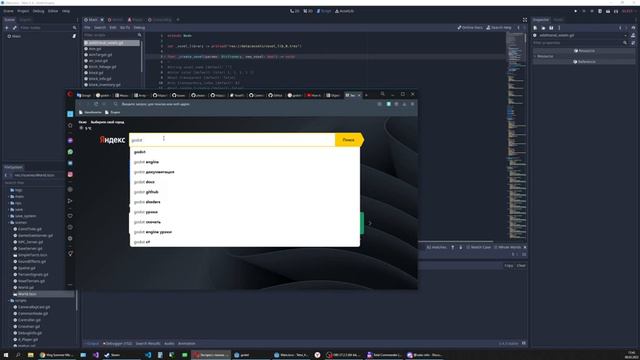Expand the scripts folder in FileSystem
The height and width of the screenshot is (360, 640).
9,300
